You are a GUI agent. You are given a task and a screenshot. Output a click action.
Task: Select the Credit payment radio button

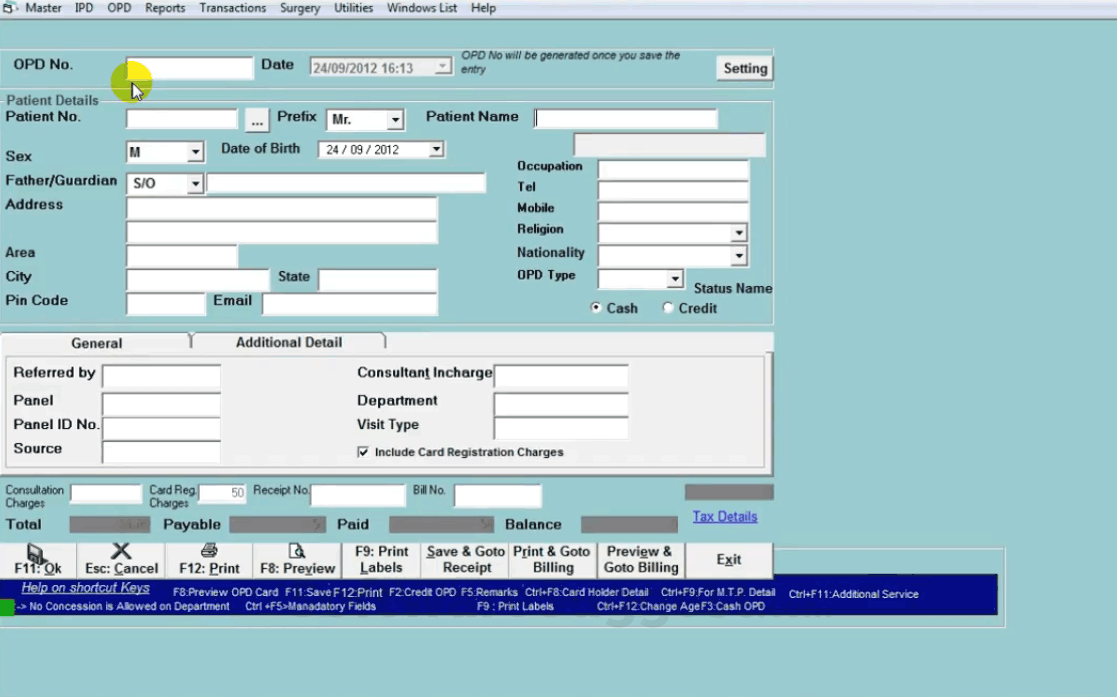point(668,308)
